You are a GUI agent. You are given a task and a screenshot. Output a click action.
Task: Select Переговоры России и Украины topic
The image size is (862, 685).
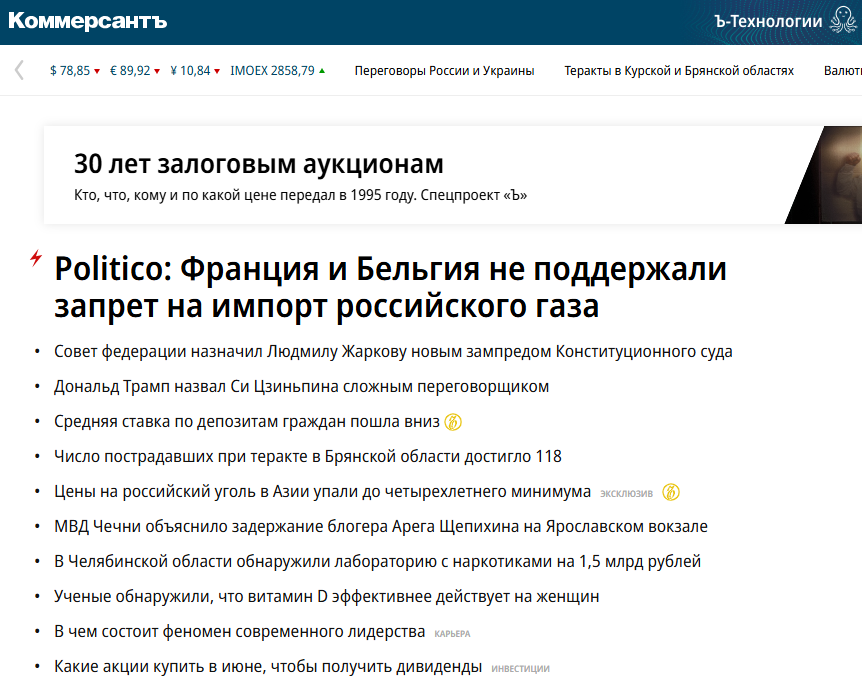(444, 71)
